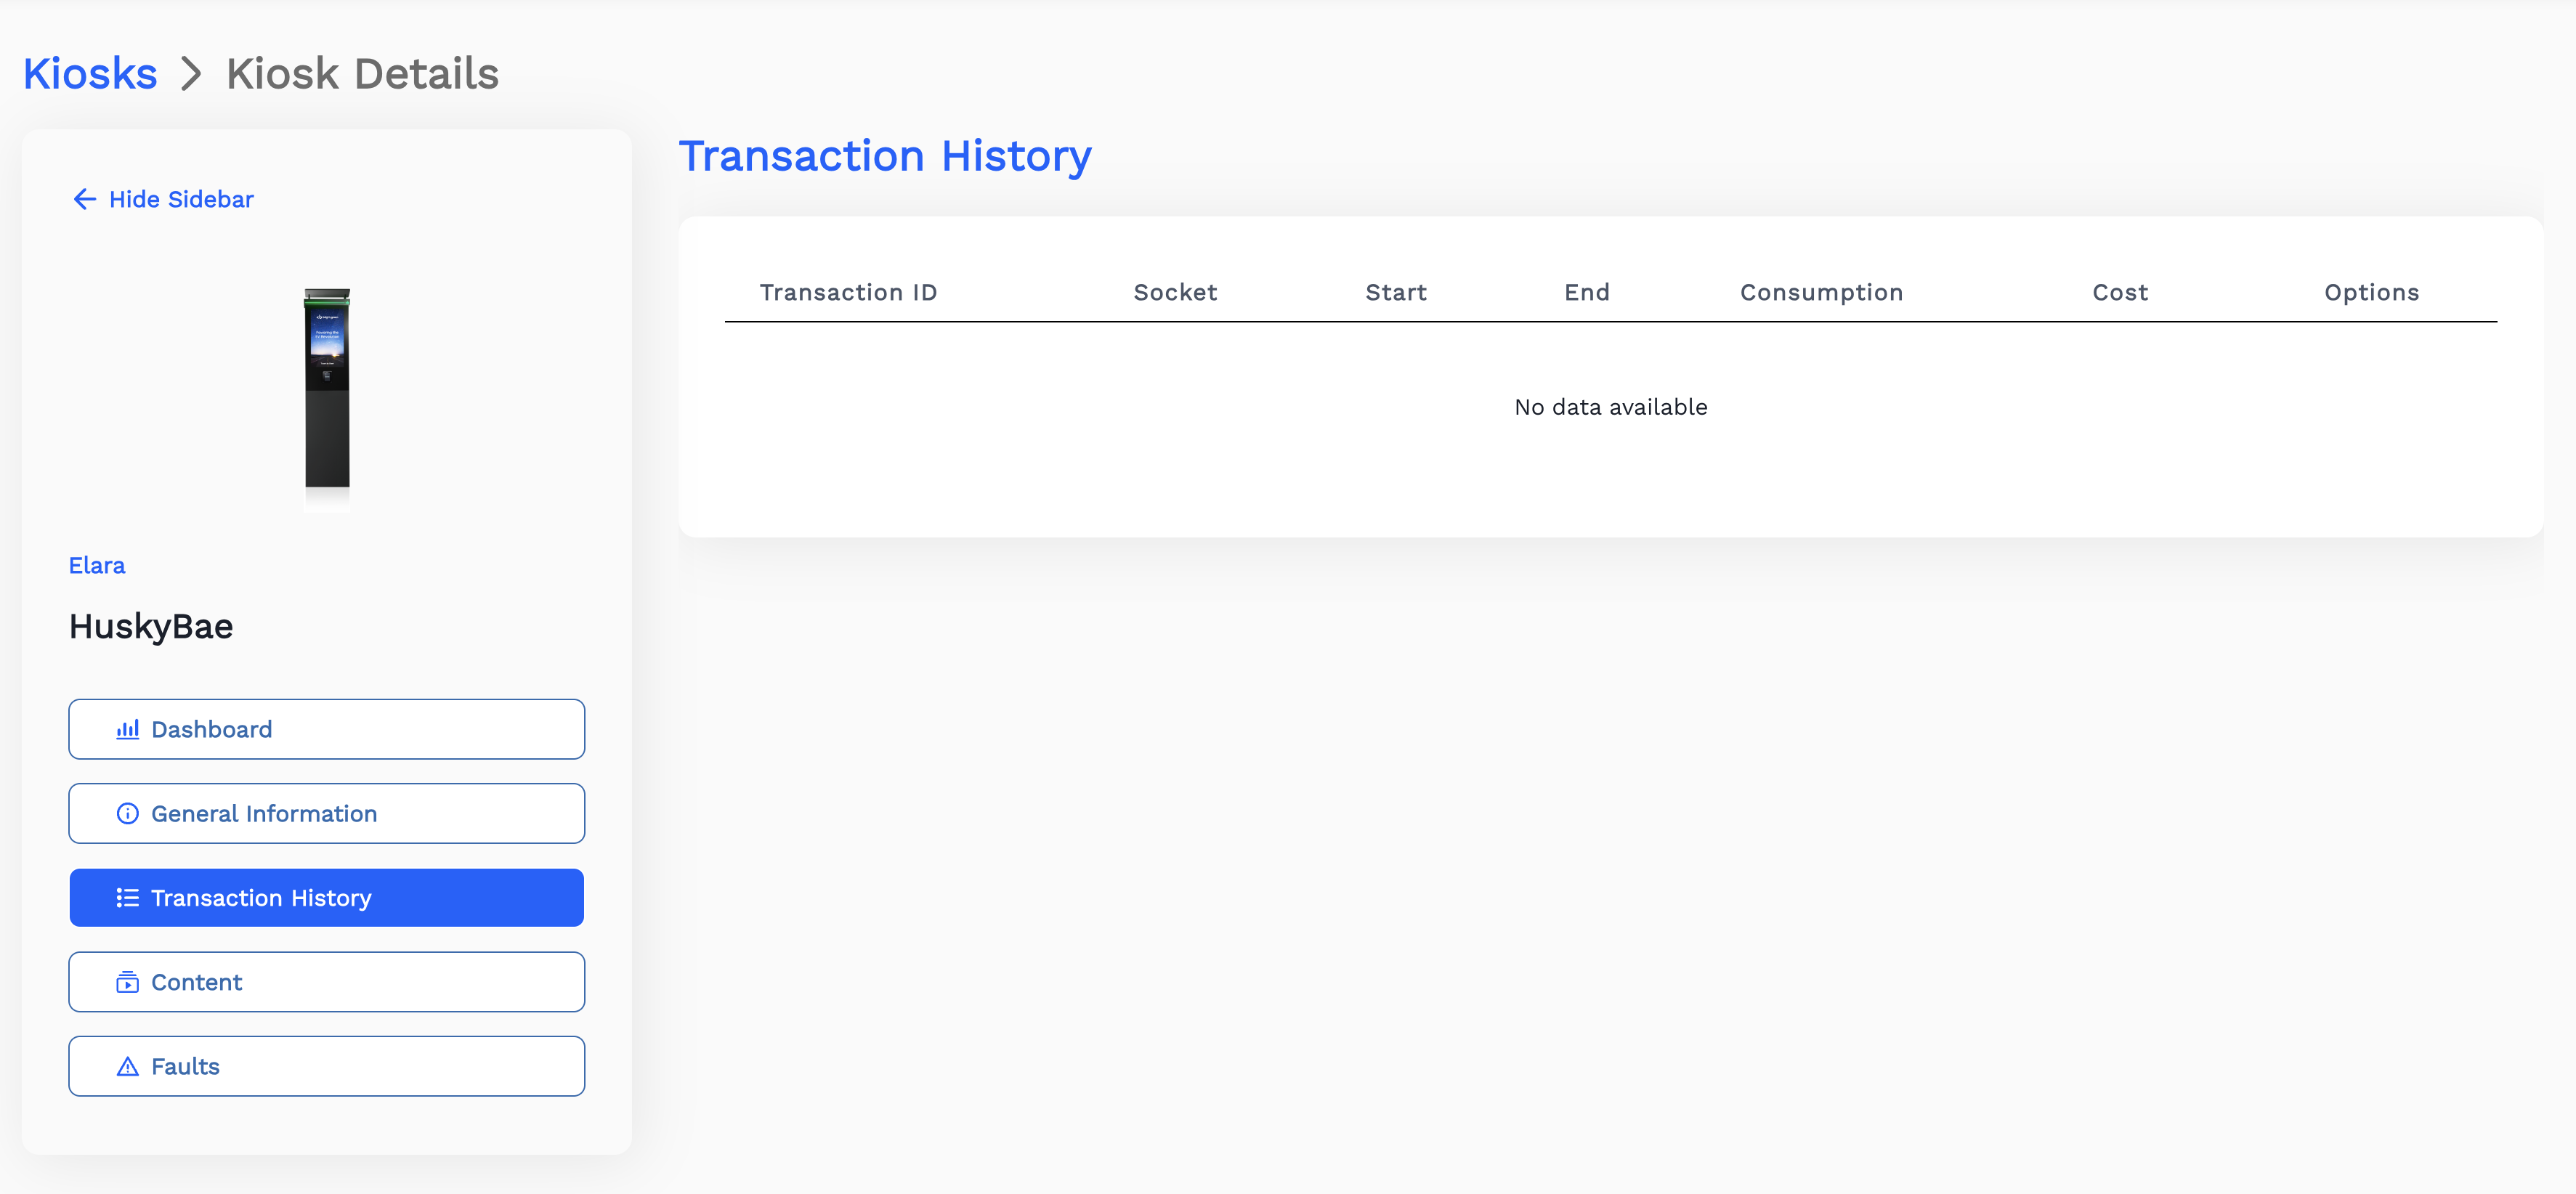Viewport: 2576px width, 1194px height.
Task: Open the Faults section
Action: coord(326,1067)
